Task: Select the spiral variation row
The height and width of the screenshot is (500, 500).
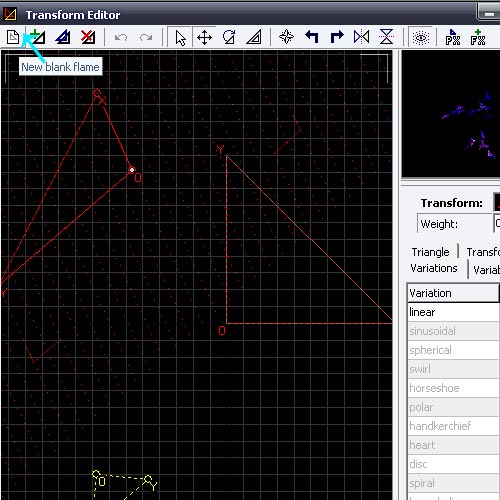Action: point(453,483)
